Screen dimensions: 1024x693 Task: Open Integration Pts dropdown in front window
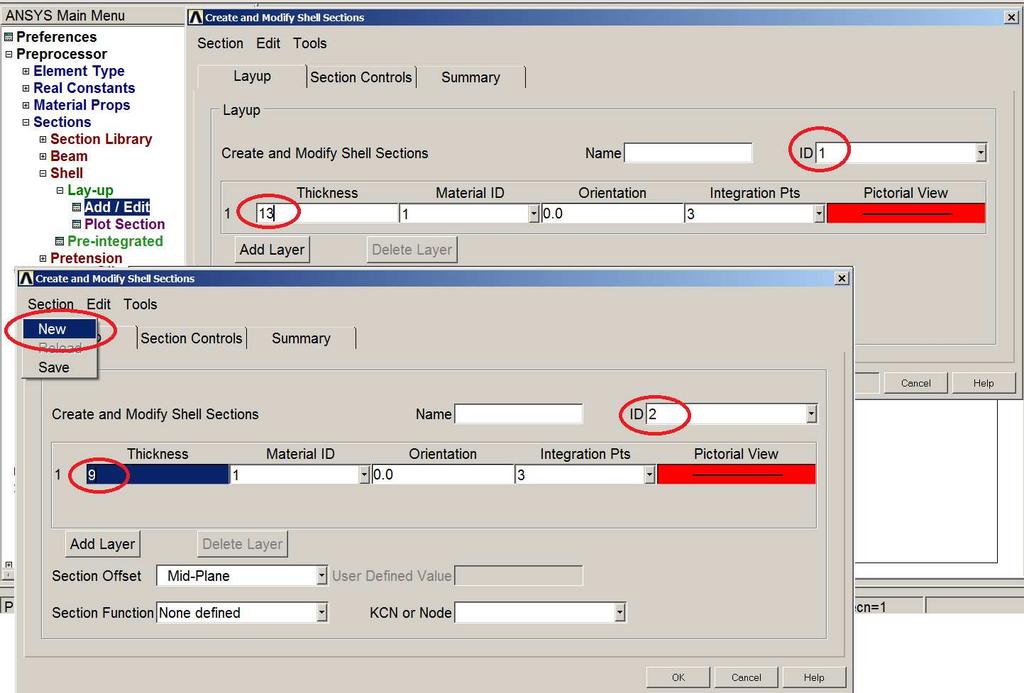649,475
